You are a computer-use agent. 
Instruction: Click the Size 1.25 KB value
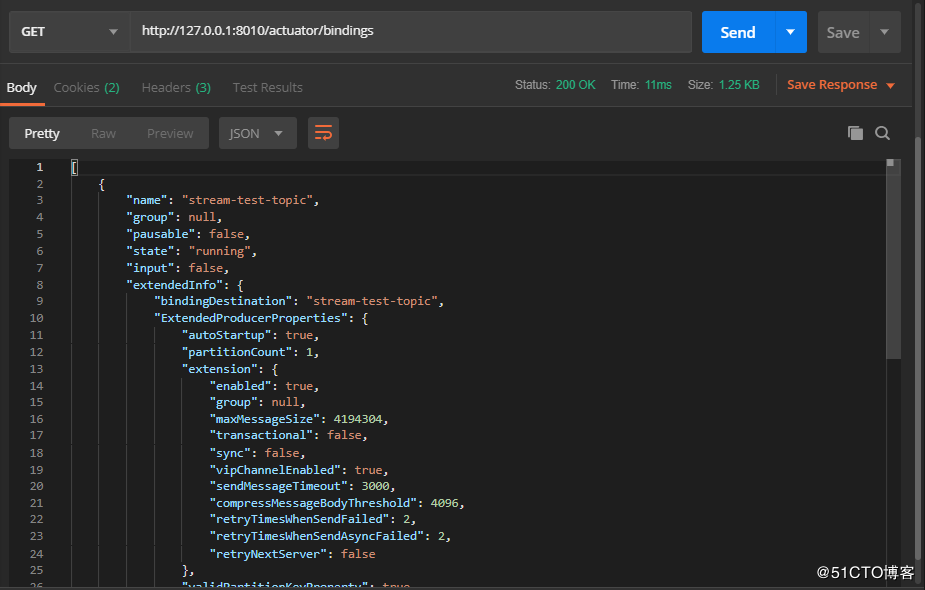pyautogui.click(x=739, y=85)
